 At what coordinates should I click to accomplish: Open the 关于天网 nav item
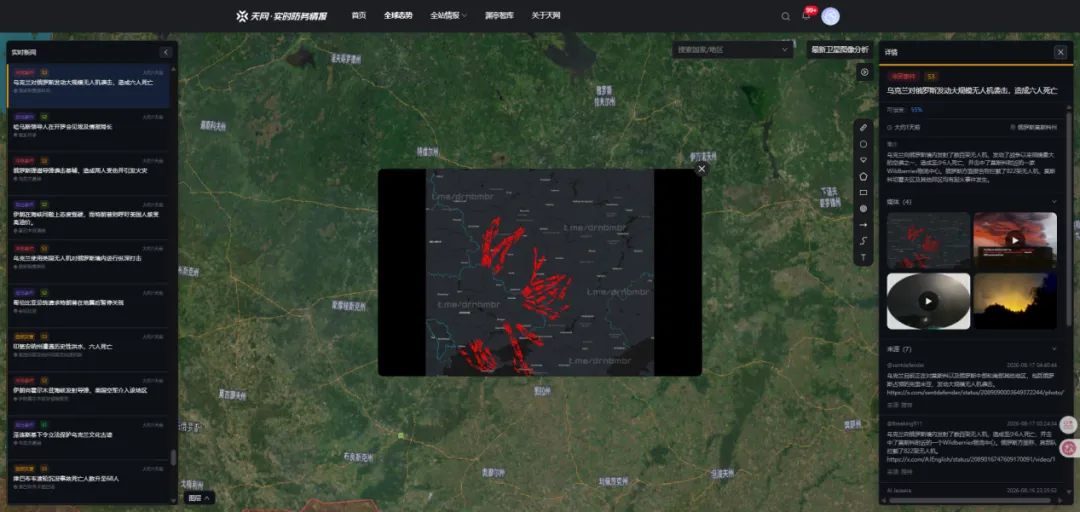point(546,15)
